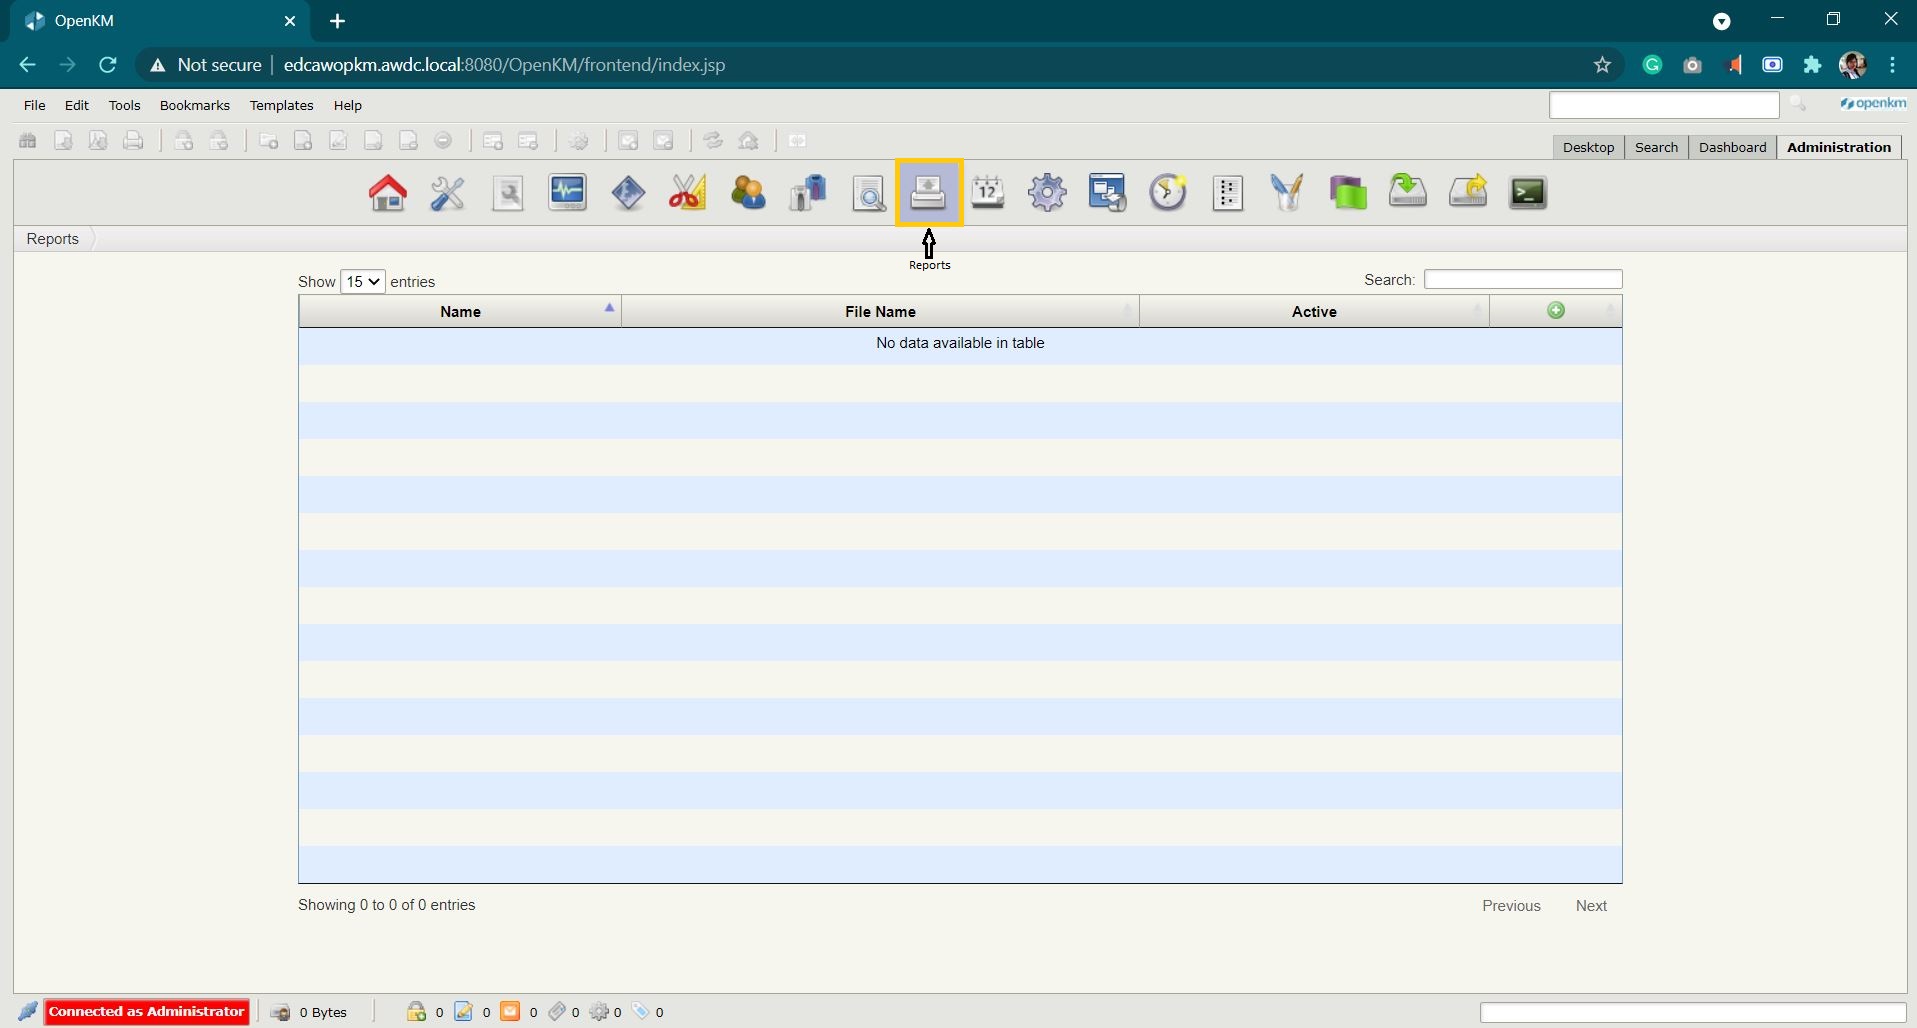1917x1028 pixels.
Task: Click the blue diamond icon
Action: tap(628, 192)
